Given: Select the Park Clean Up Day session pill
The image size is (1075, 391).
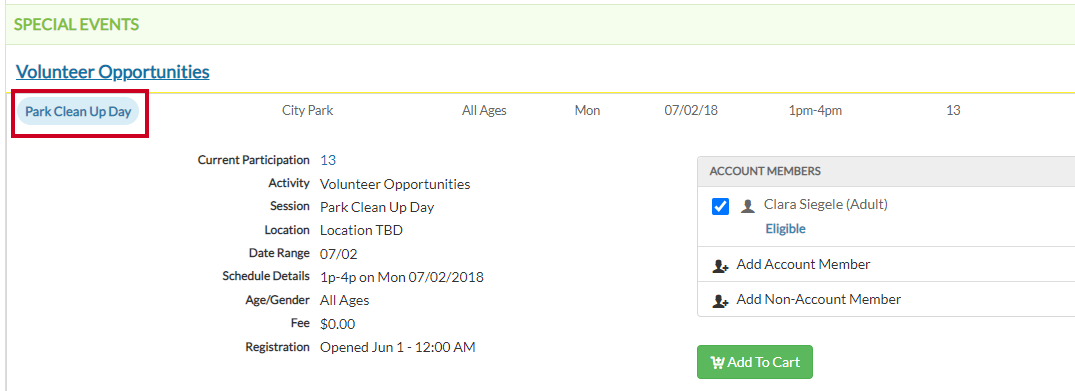Looking at the screenshot, I should 78,111.
